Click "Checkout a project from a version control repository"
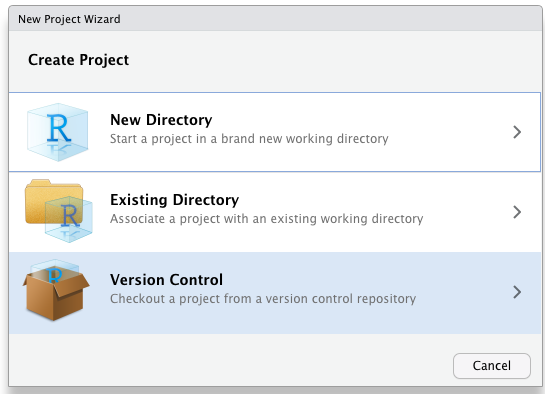Viewport: 545px width, 394px height. 263,298
